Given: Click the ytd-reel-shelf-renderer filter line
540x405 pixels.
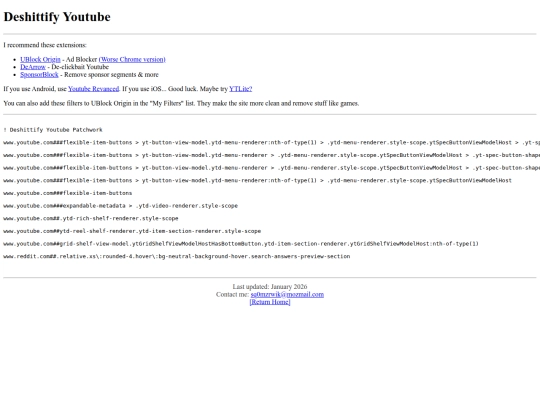Looking at the screenshot, I should (x=132, y=231).
